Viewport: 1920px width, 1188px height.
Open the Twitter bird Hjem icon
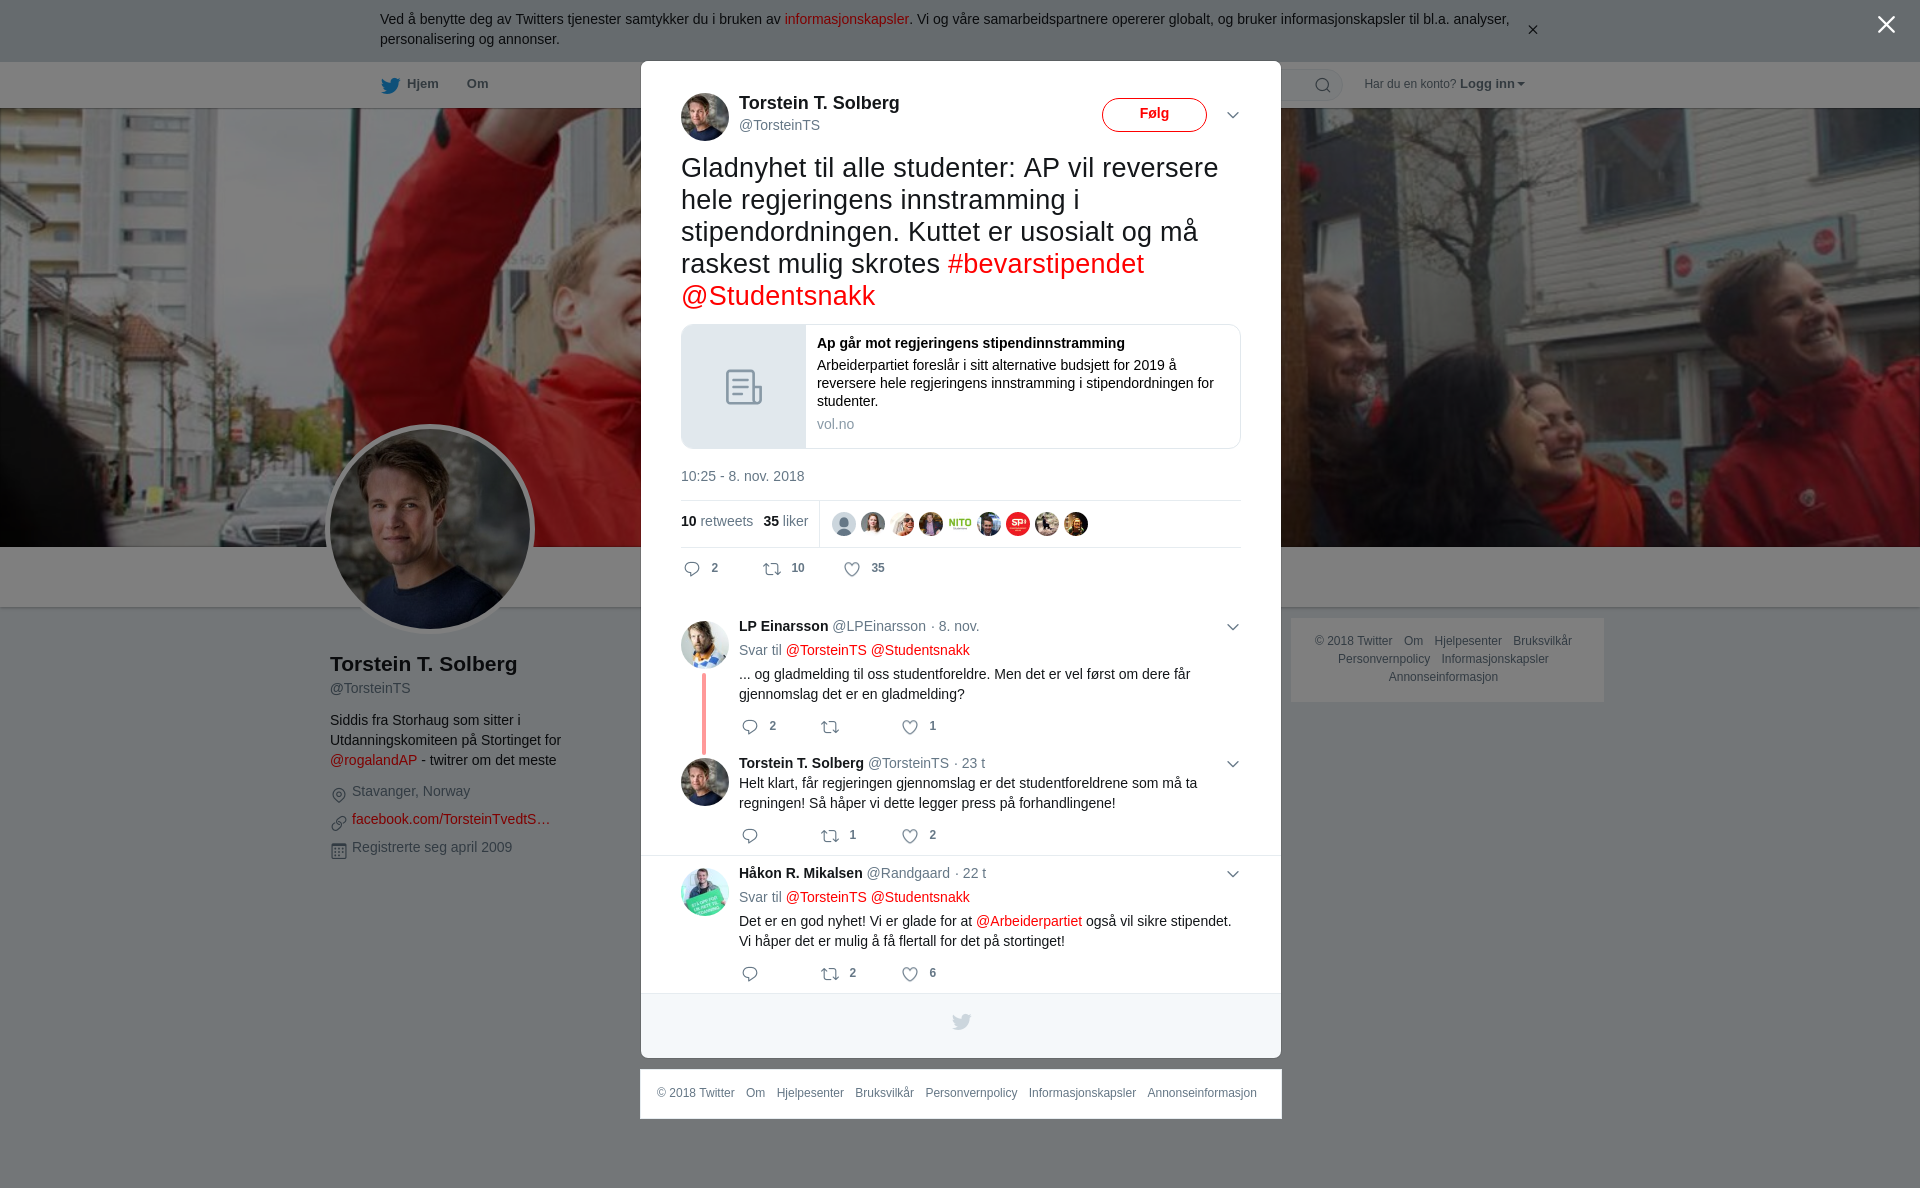(390, 85)
